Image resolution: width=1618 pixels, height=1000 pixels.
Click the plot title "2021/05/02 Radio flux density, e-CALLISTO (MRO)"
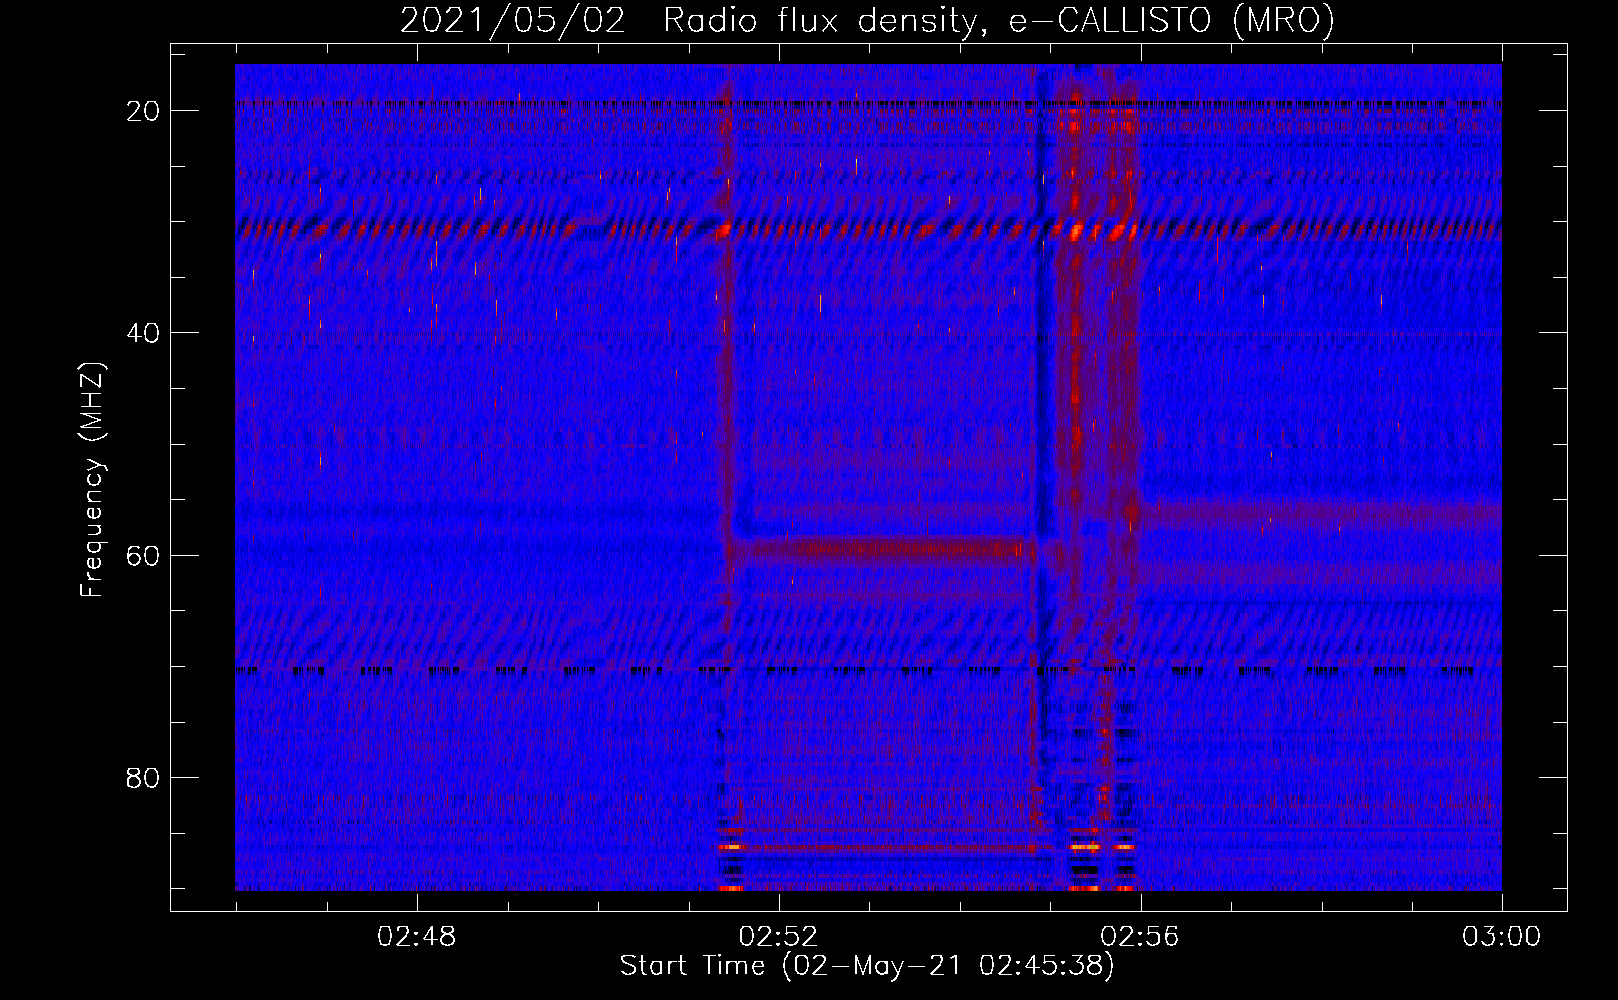pyautogui.click(x=867, y=20)
